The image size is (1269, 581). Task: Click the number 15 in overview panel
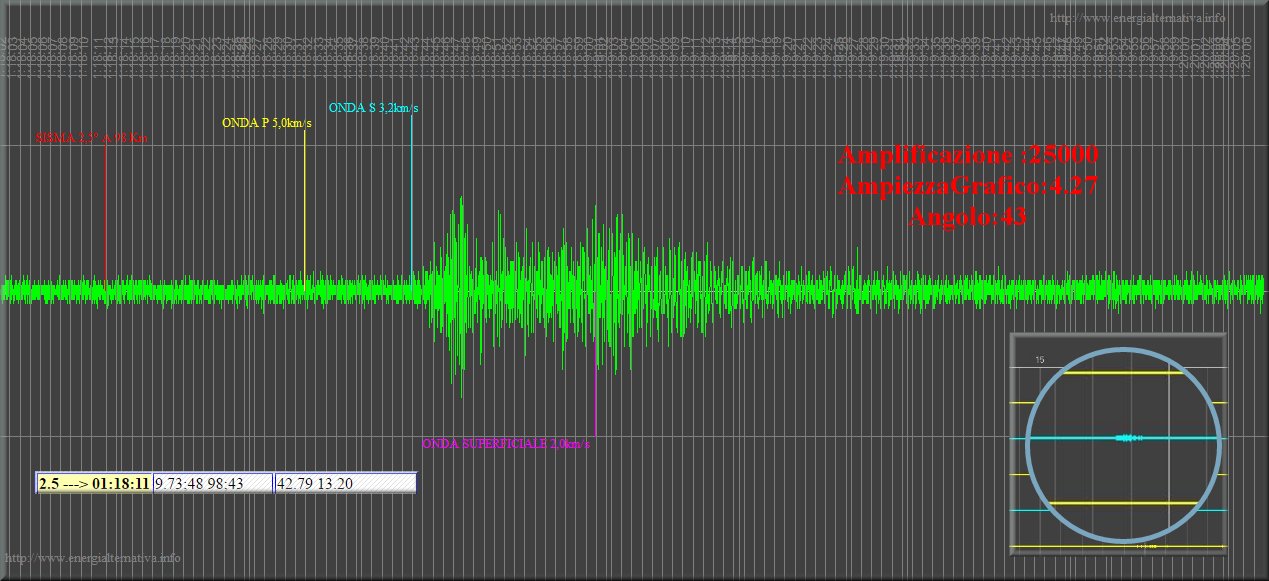pos(1040,359)
